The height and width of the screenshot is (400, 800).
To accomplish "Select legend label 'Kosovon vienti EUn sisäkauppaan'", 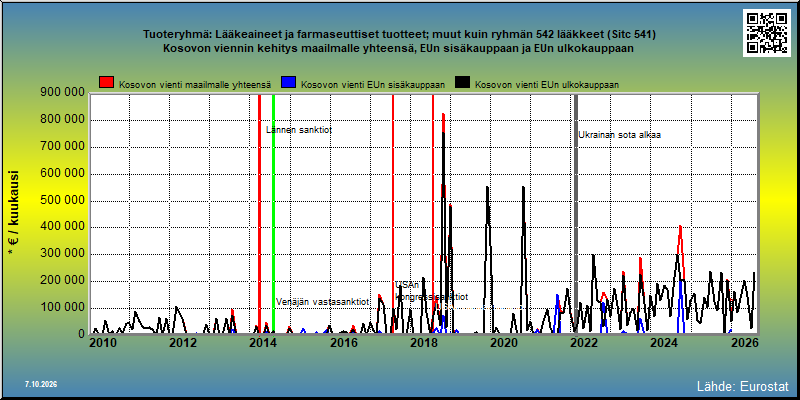I will click(373, 85).
